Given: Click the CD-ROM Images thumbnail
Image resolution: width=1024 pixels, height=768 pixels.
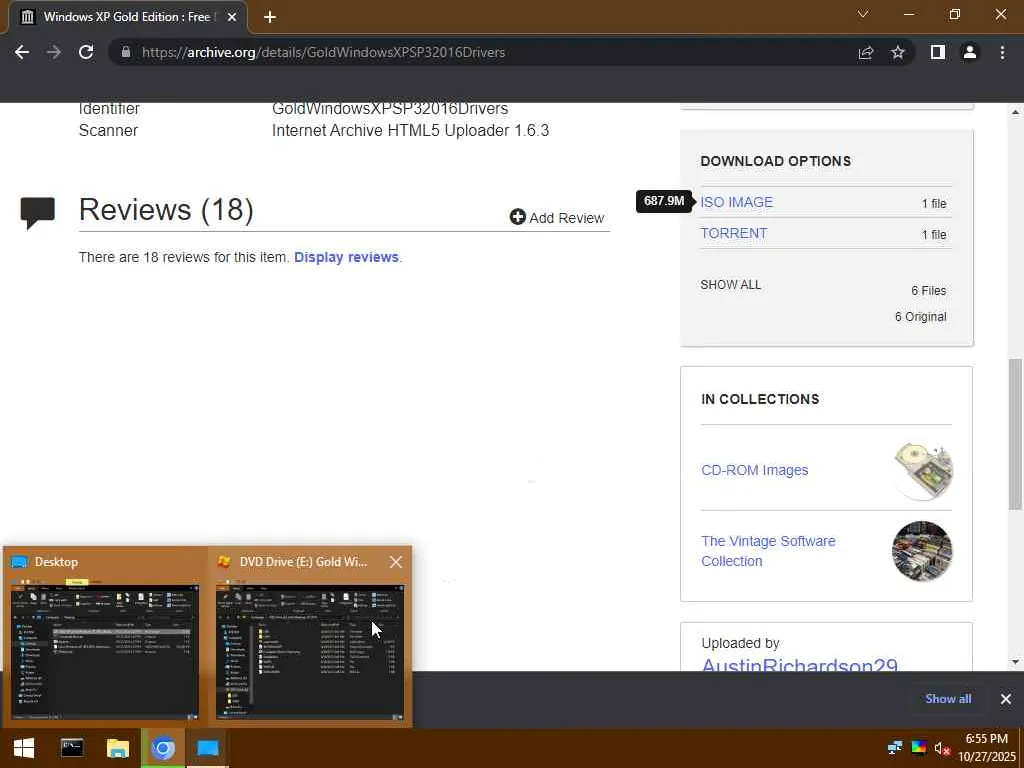Looking at the screenshot, I should pos(923,470).
